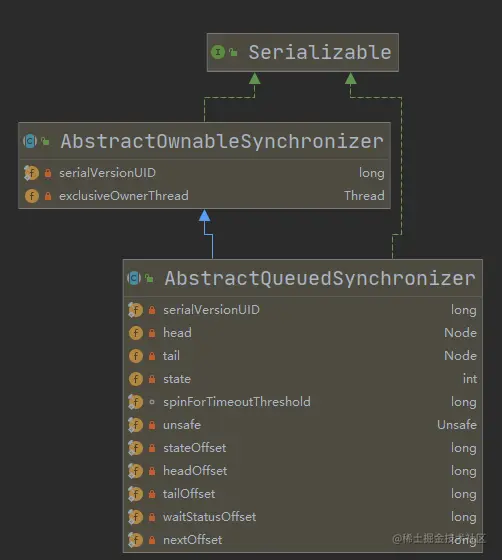
Task: Click static field icon beside nextOffset
Action: click(x=136, y=540)
